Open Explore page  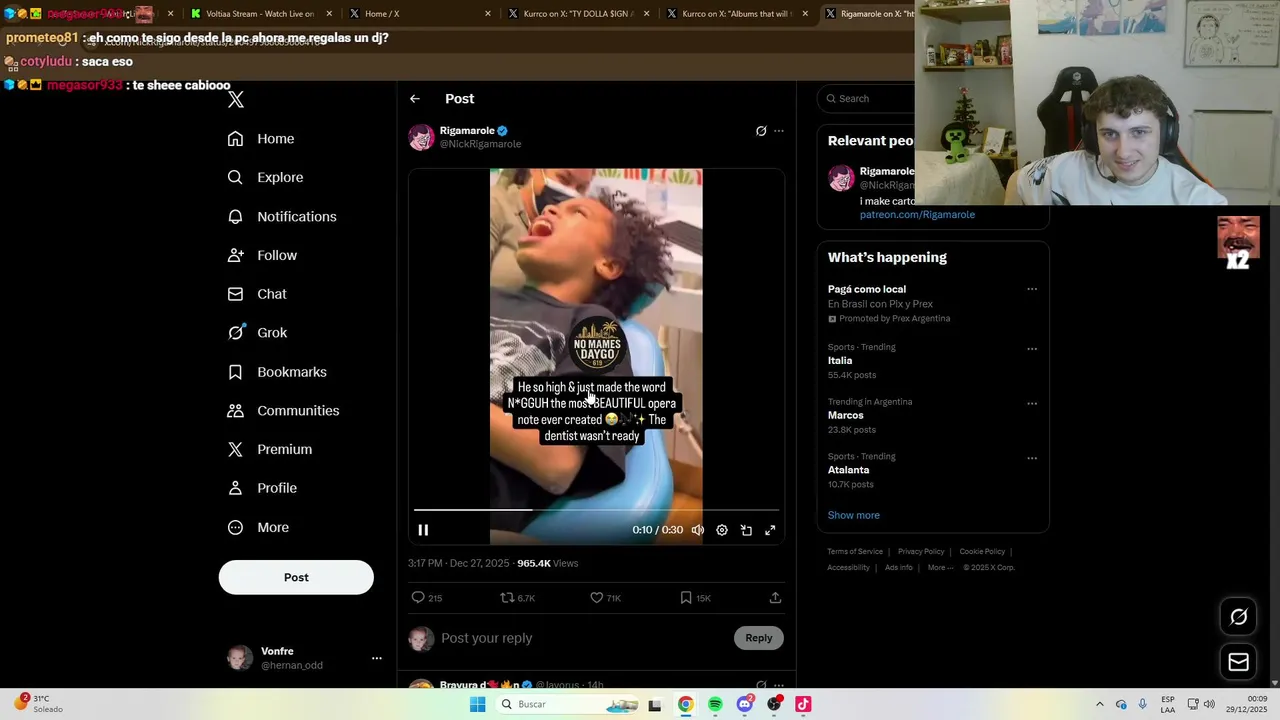tap(265, 177)
